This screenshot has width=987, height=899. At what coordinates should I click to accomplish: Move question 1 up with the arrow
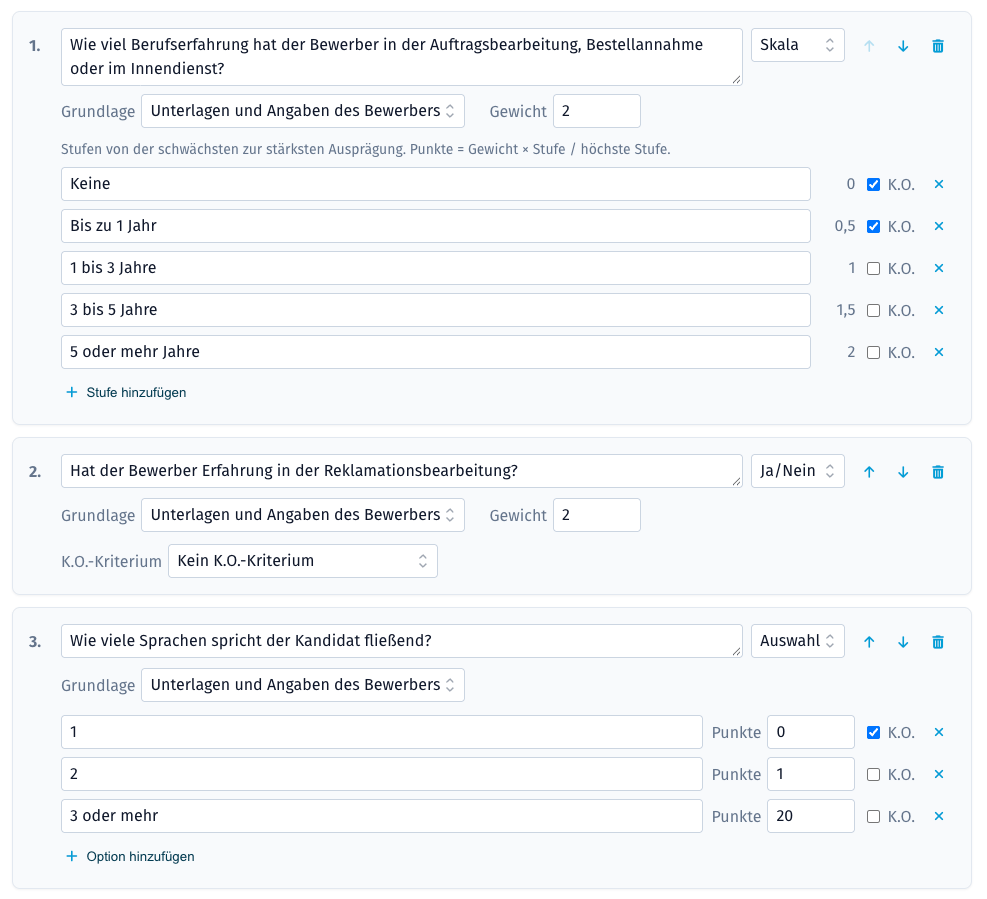coord(869,46)
